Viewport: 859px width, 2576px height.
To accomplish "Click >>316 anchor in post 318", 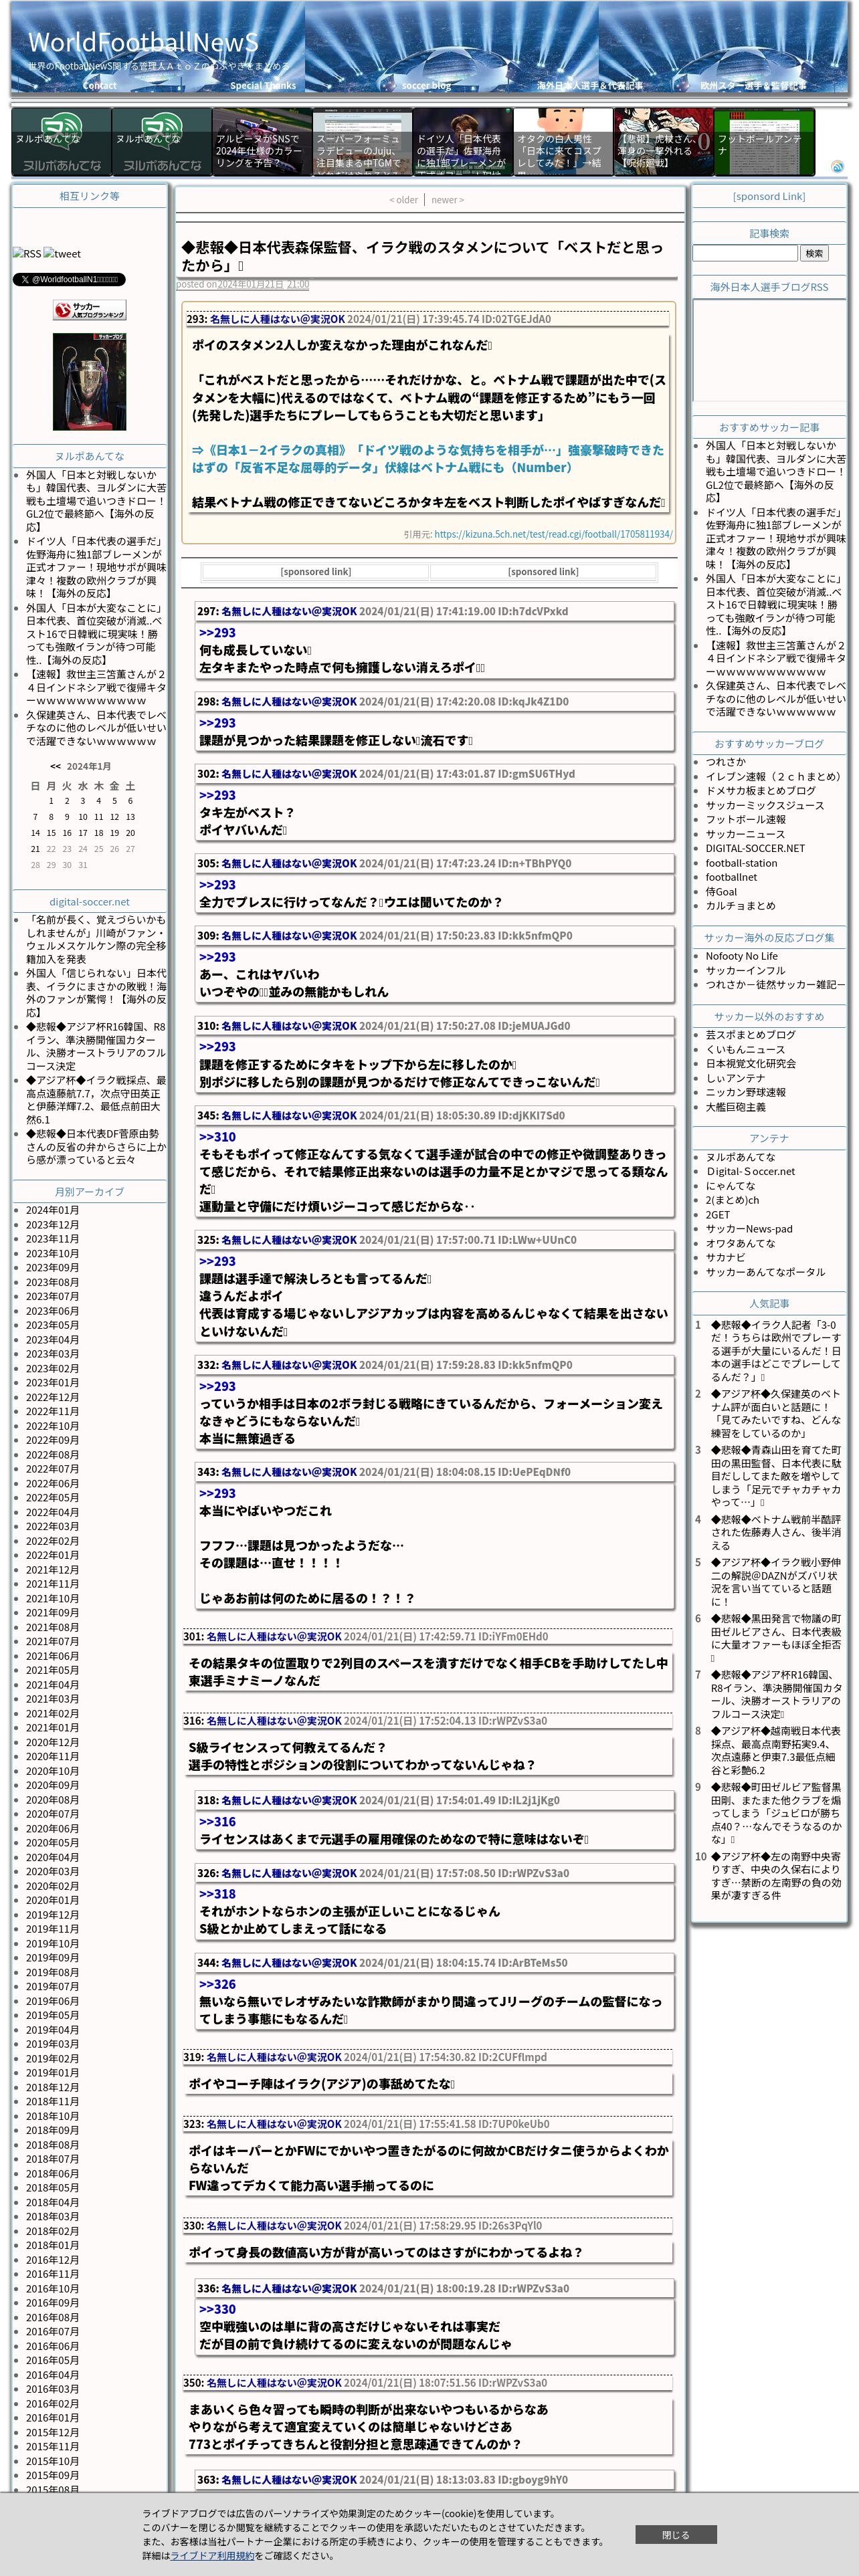I will [217, 1822].
